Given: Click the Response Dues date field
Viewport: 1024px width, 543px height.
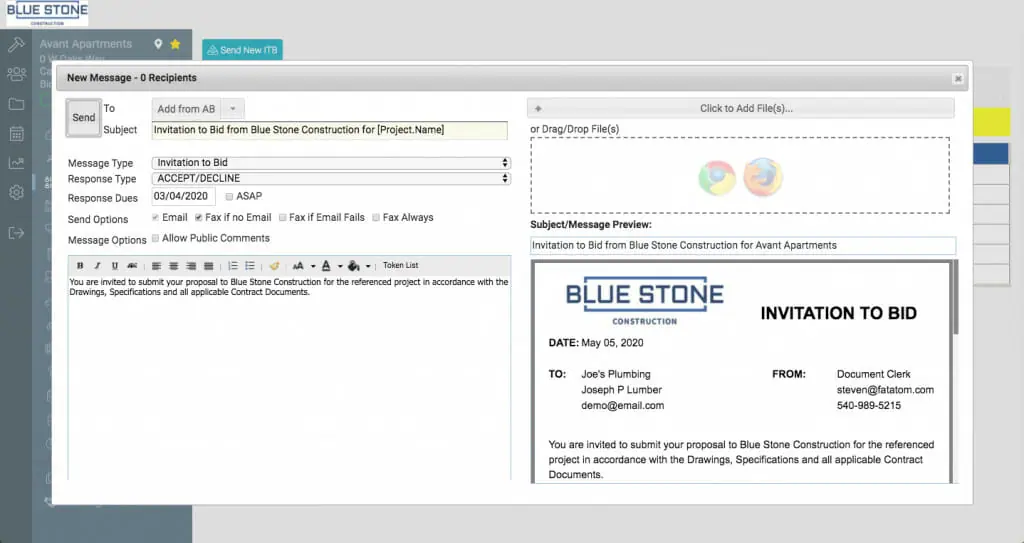Looking at the screenshot, I should coord(184,196).
